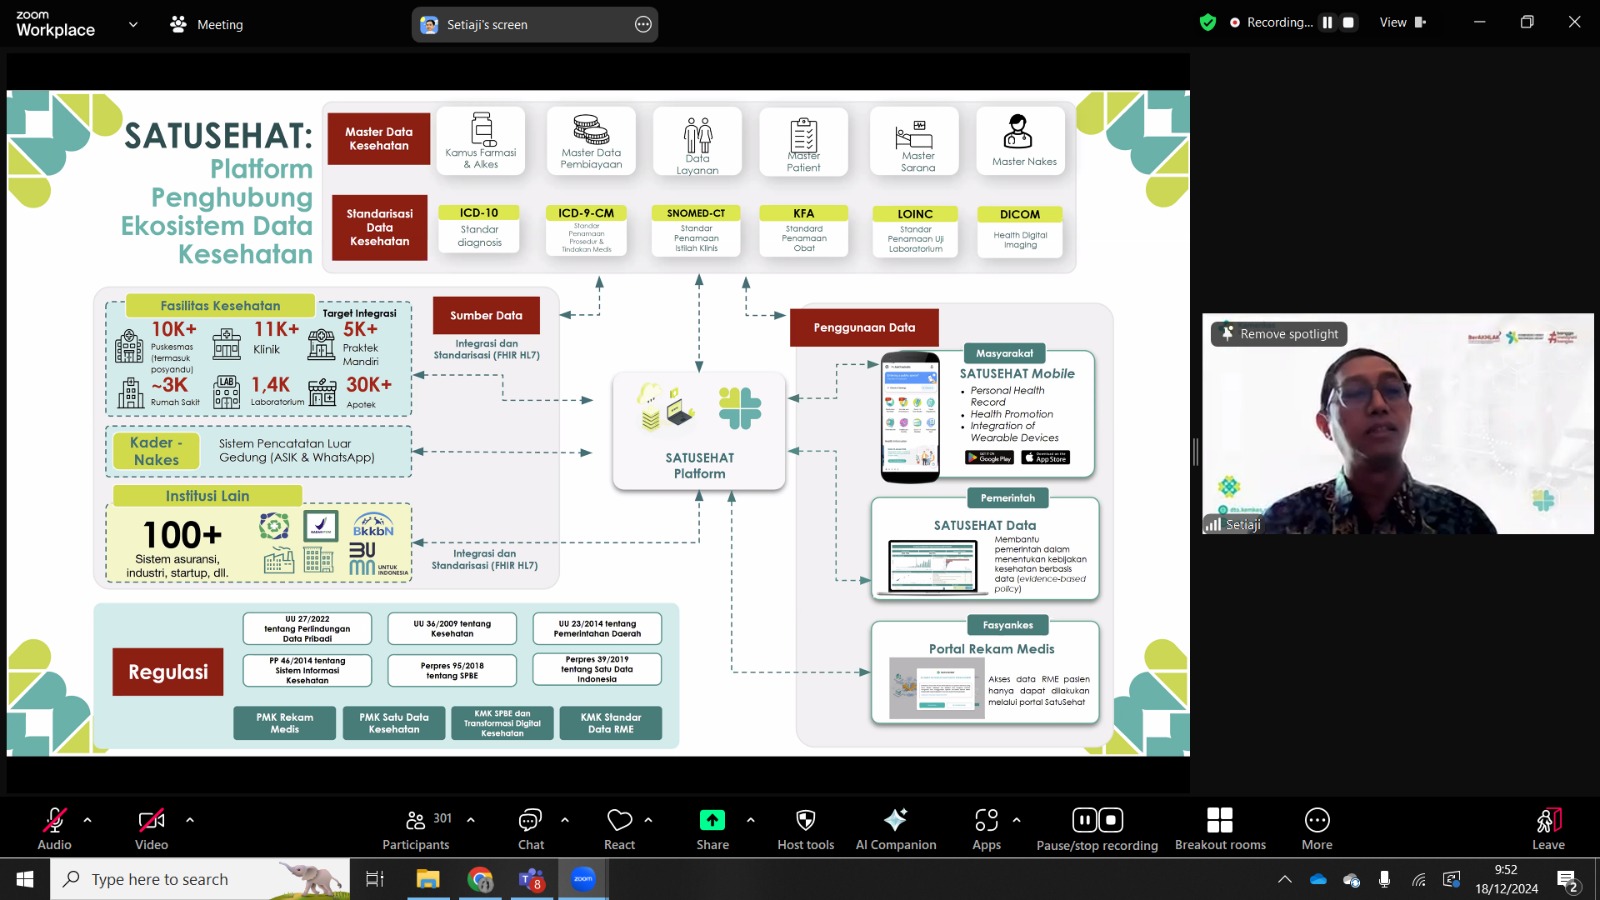Open the Chat panel
This screenshot has width=1600, height=900.
(x=530, y=821)
